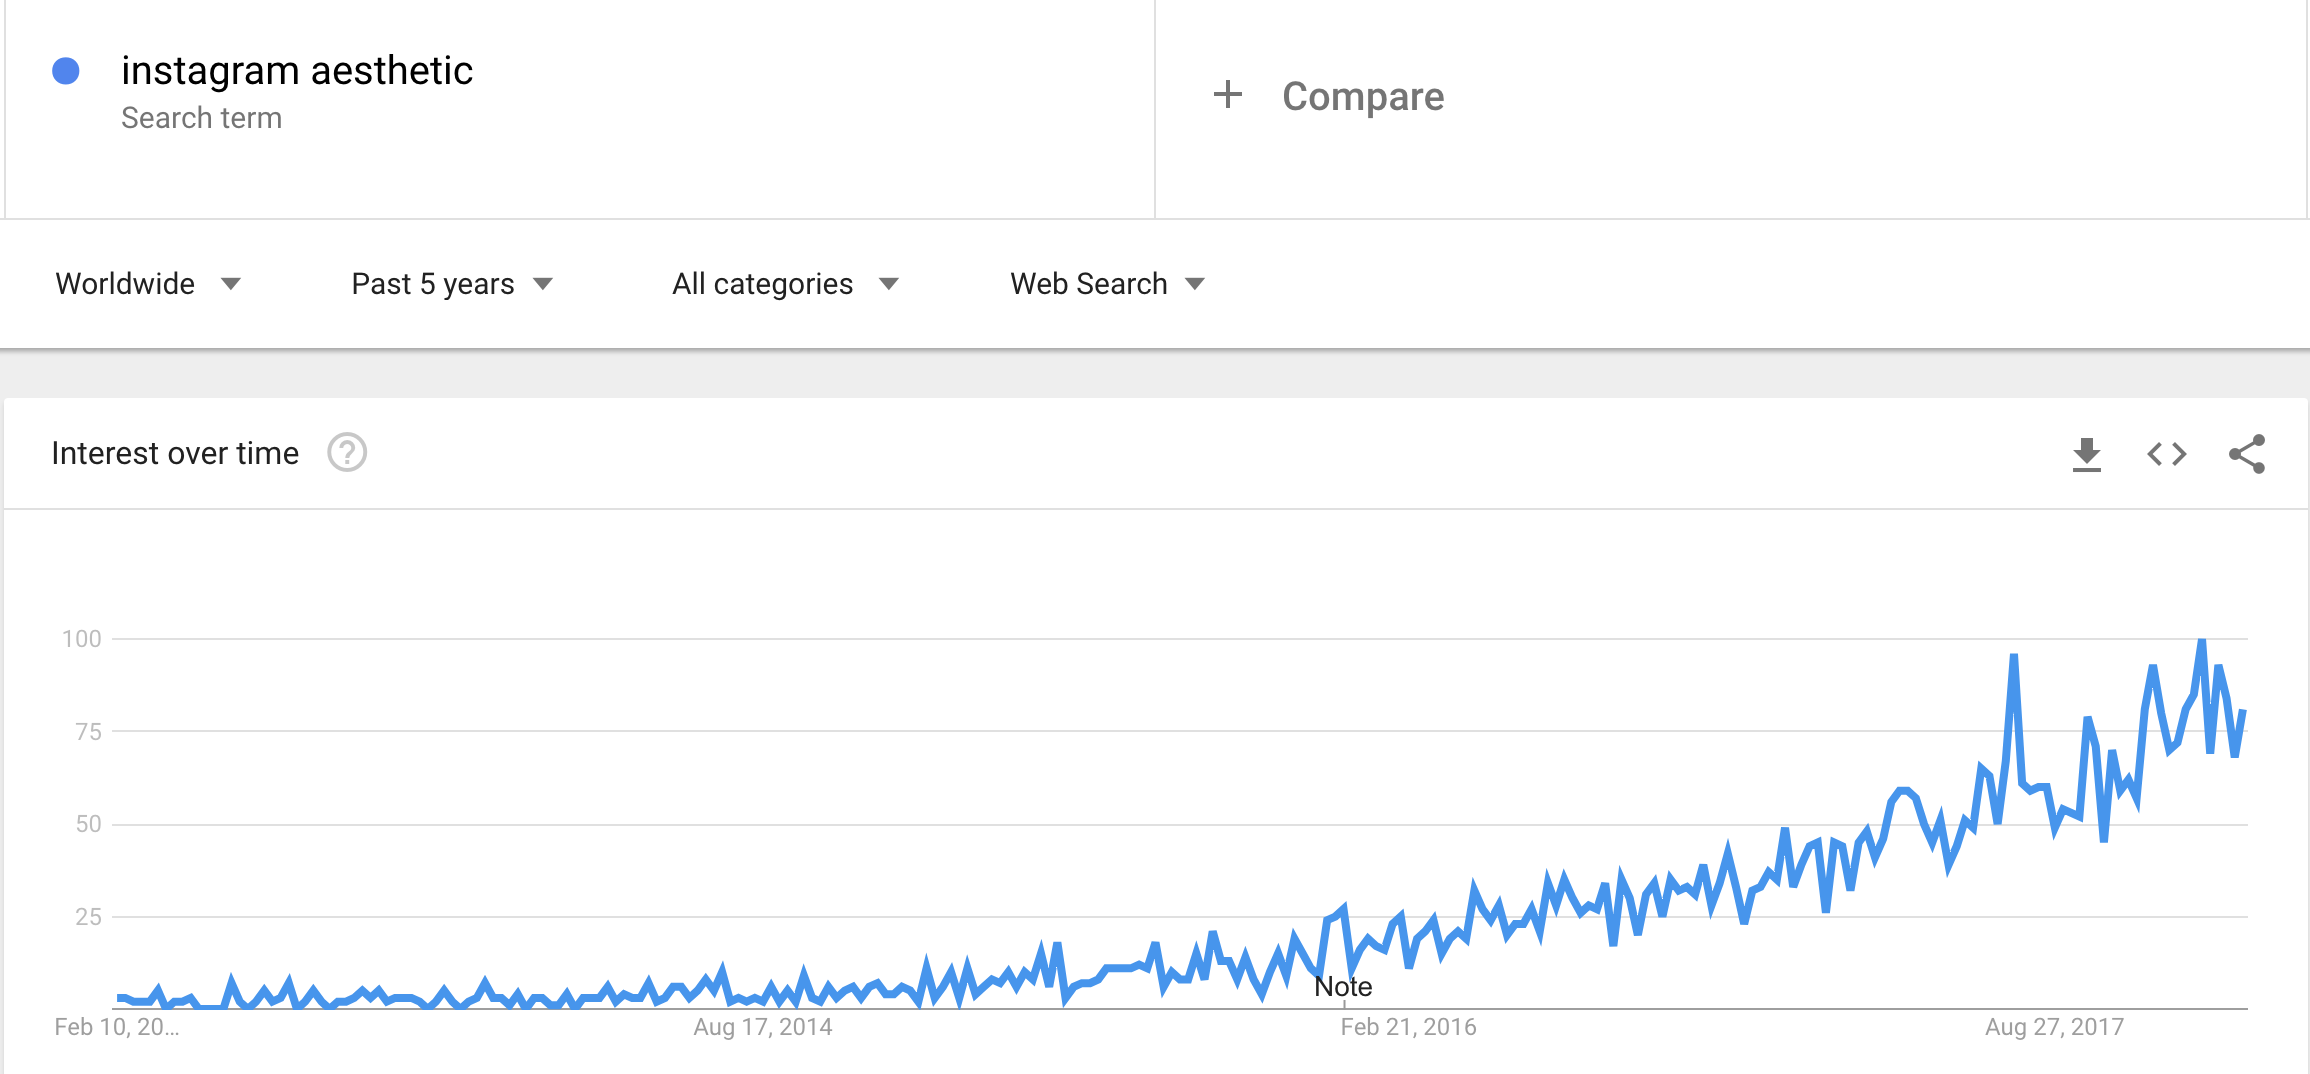Download the trends data
The image size is (2310, 1074).
[2086, 453]
